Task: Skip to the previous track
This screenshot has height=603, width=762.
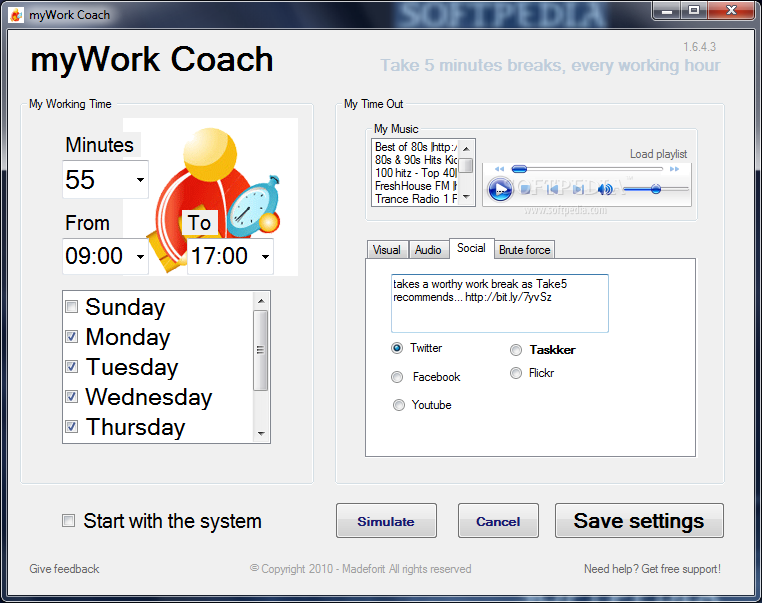Action: coord(553,190)
